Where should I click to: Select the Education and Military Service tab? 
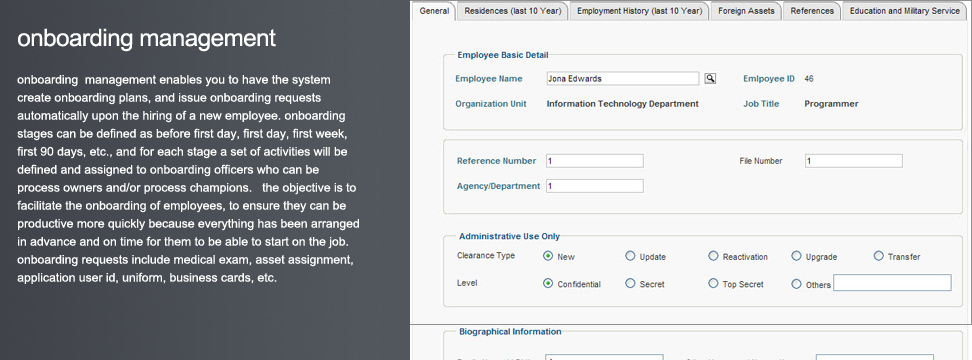tap(904, 11)
